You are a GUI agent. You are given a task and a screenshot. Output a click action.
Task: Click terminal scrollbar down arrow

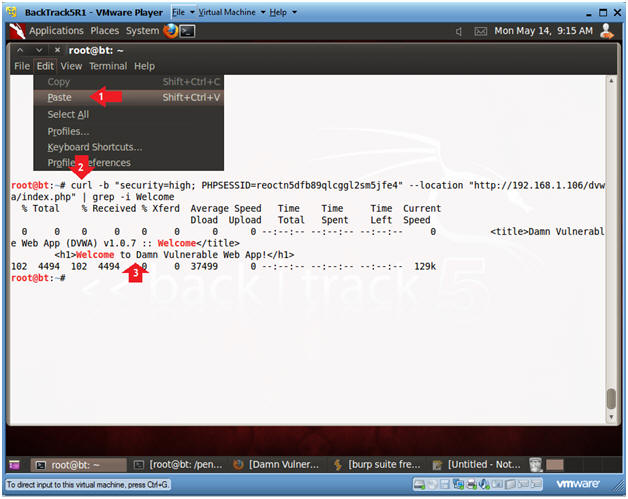coord(611,417)
